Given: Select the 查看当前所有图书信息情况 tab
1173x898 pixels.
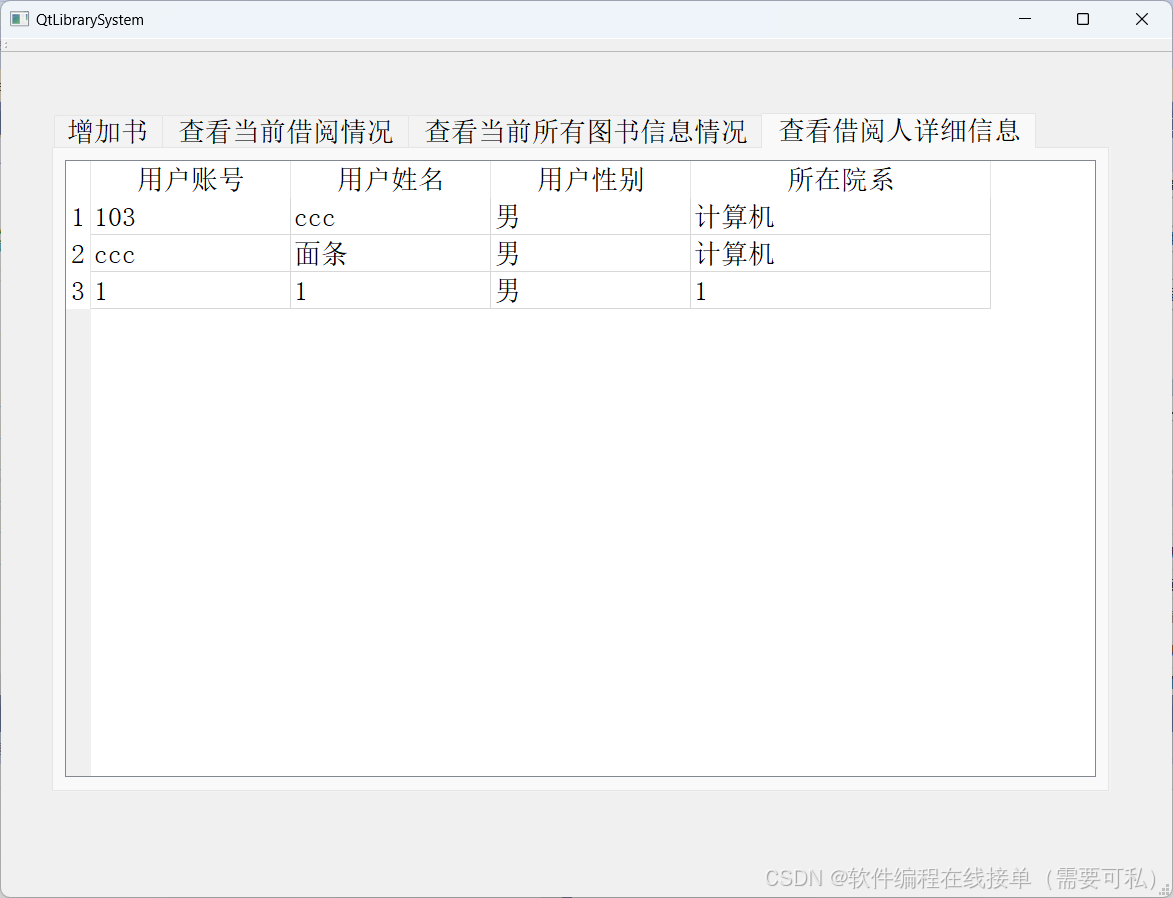Looking at the screenshot, I should (585, 131).
